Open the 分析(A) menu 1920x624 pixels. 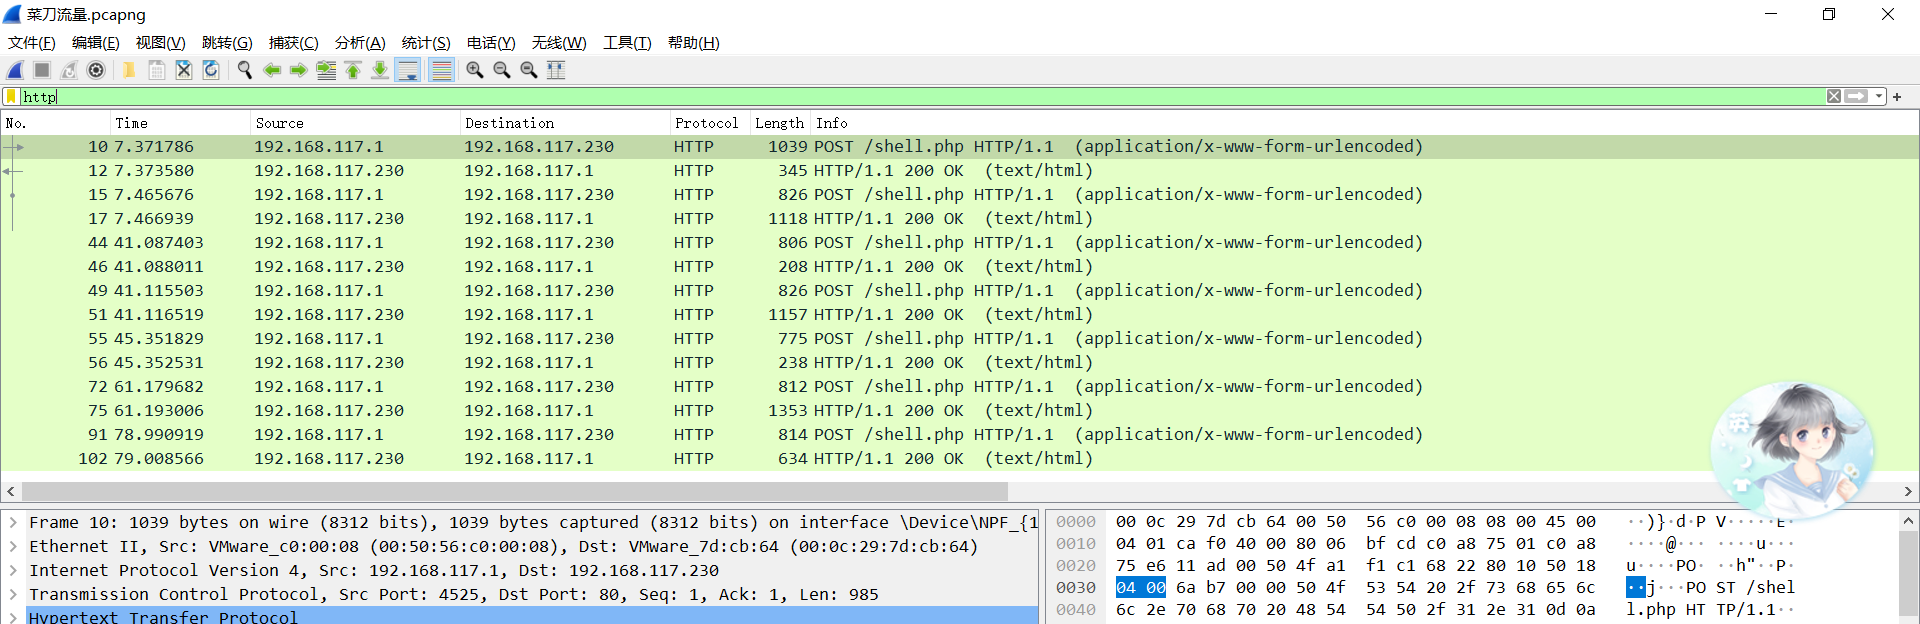(x=359, y=43)
